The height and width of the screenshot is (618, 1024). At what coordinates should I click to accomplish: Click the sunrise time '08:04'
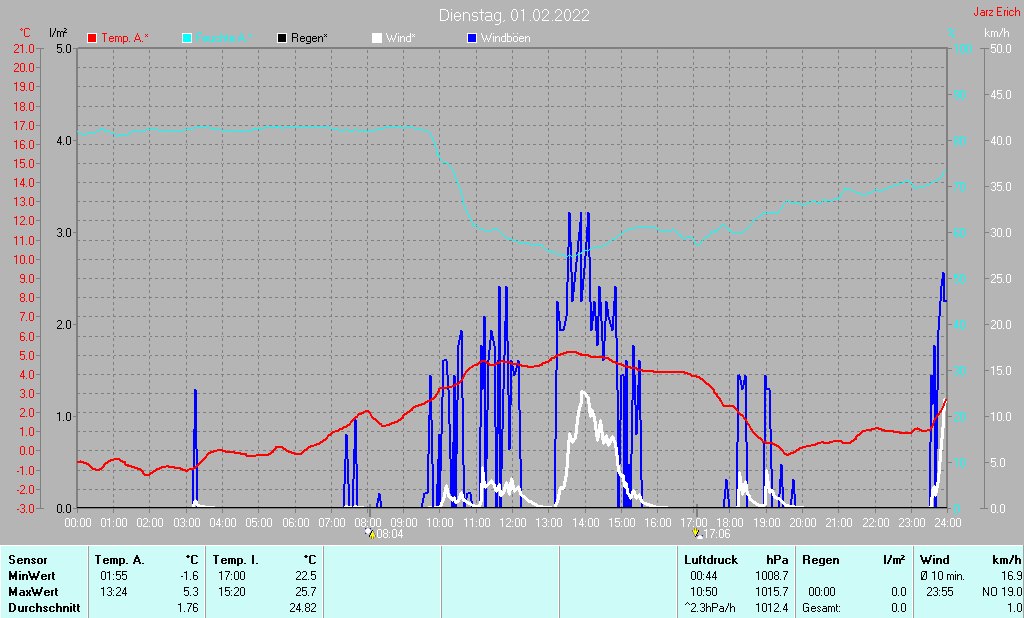pos(390,534)
